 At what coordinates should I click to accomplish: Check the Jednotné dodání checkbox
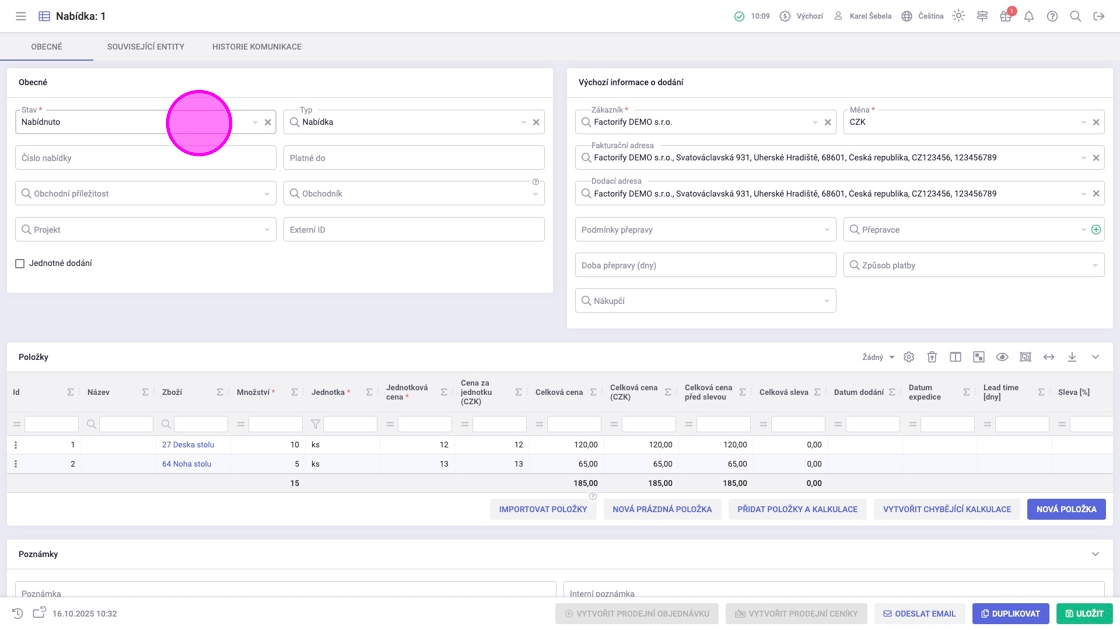[20, 264]
